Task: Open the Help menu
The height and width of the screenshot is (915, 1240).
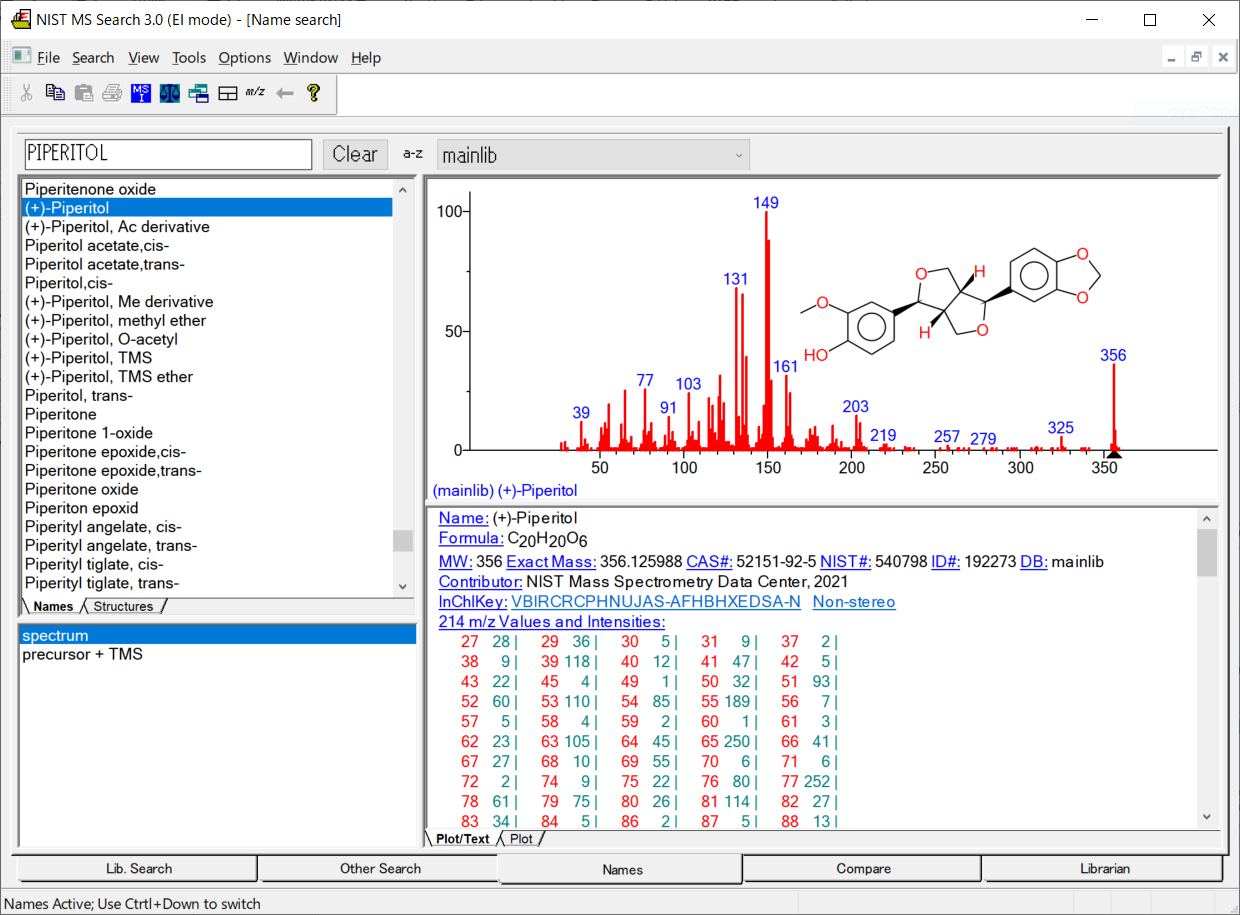Action: point(366,58)
